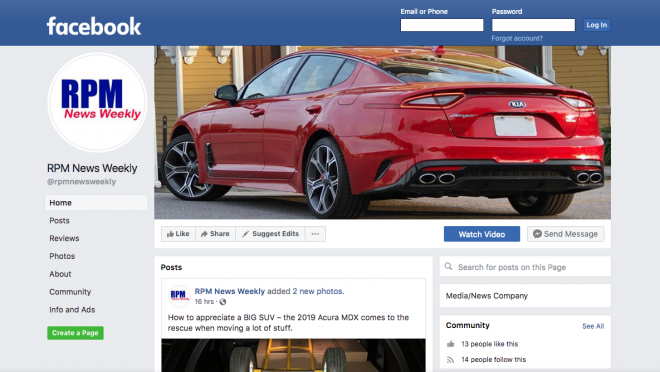The image size is (660, 372).
Task: Click the Forgot account? link
Action: coord(517,38)
